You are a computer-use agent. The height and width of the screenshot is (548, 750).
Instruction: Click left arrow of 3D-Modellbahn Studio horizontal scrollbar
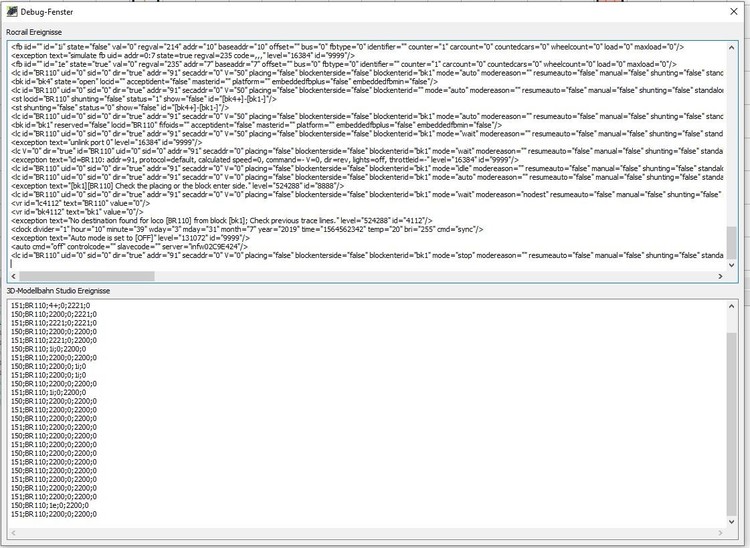click(x=13, y=533)
